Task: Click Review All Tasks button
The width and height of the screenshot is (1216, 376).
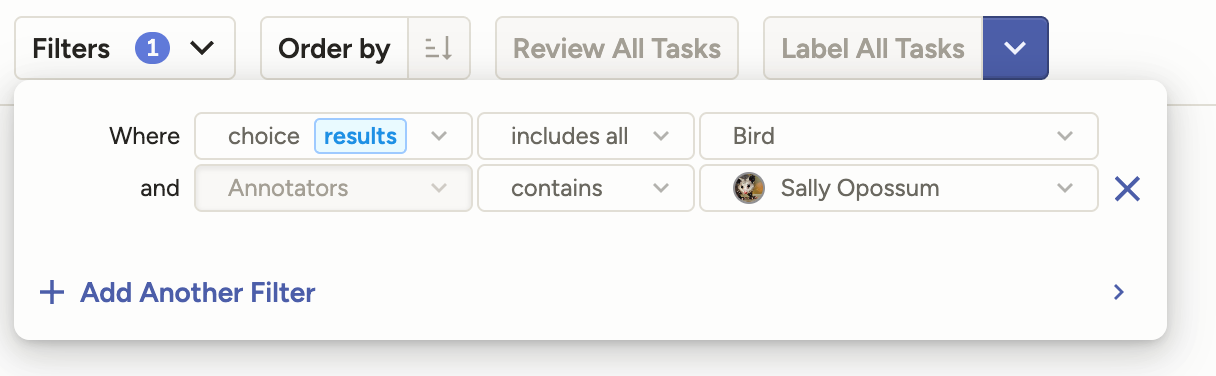Action: [x=617, y=48]
